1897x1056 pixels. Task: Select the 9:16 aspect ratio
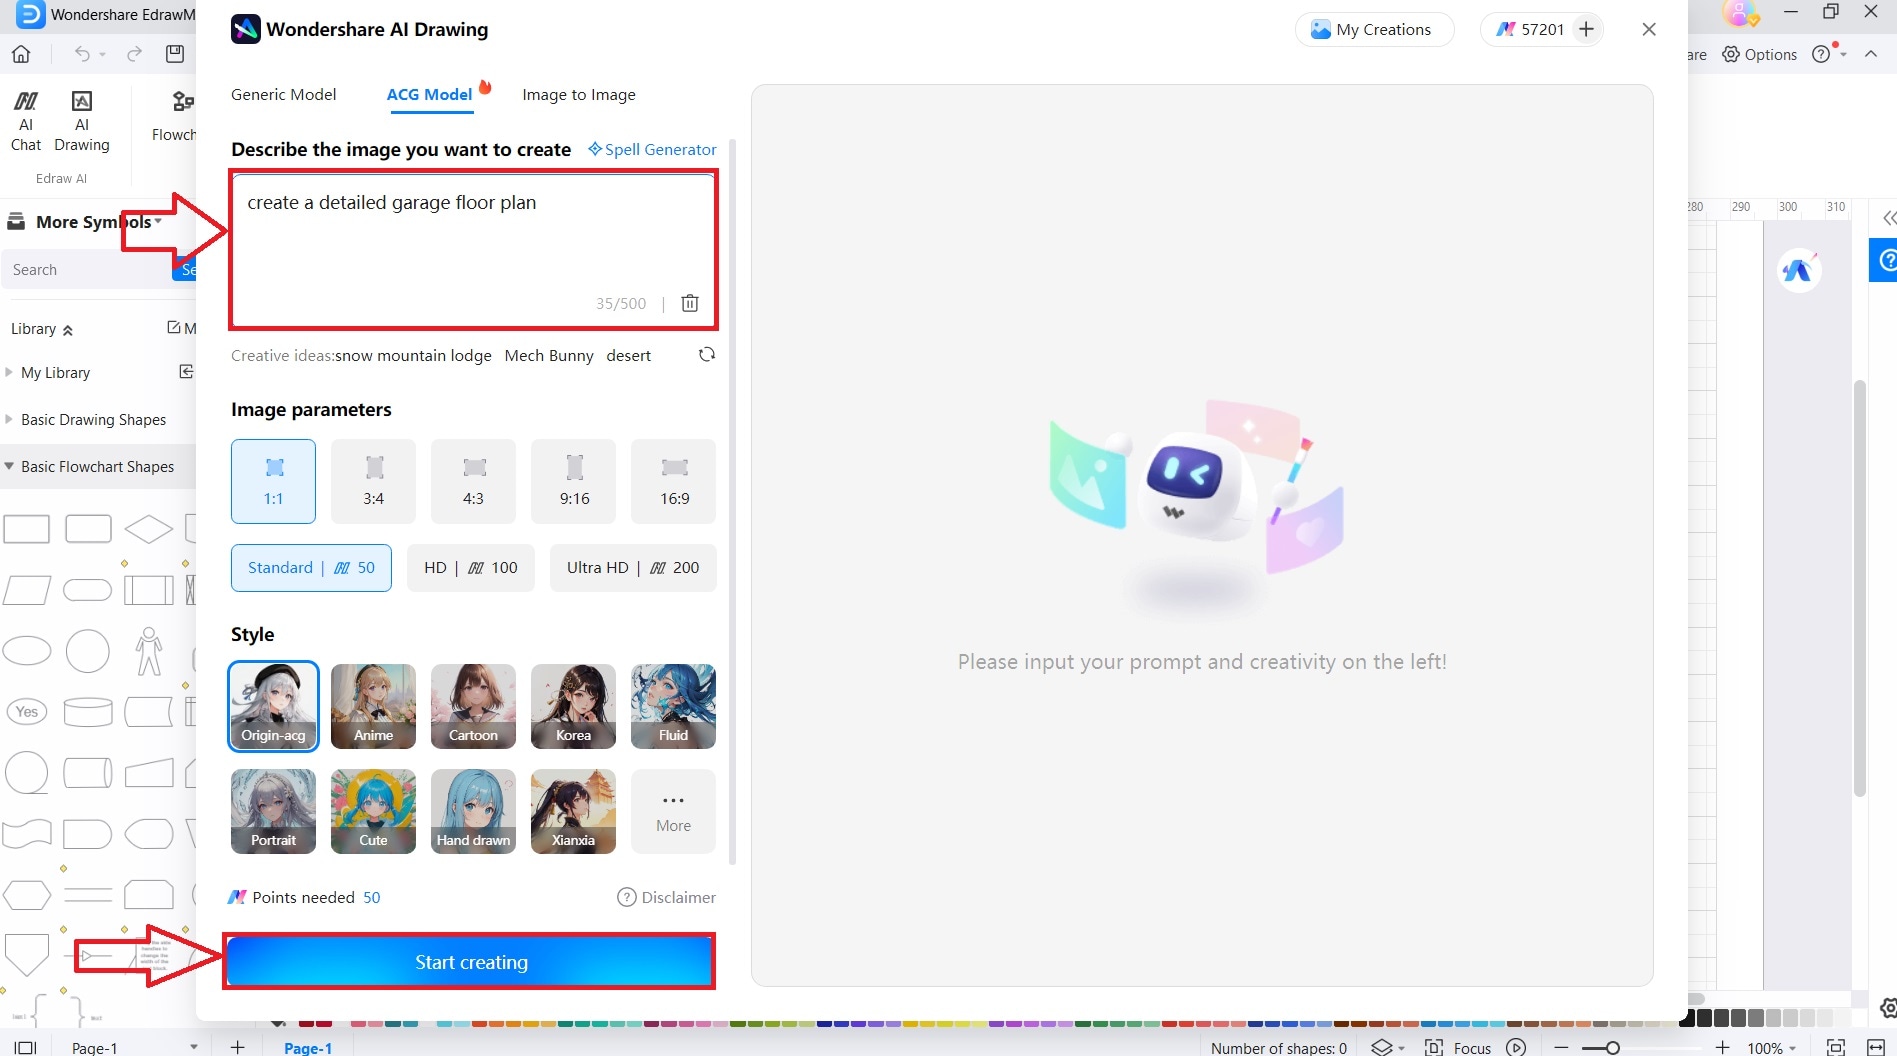coord(574,481)
